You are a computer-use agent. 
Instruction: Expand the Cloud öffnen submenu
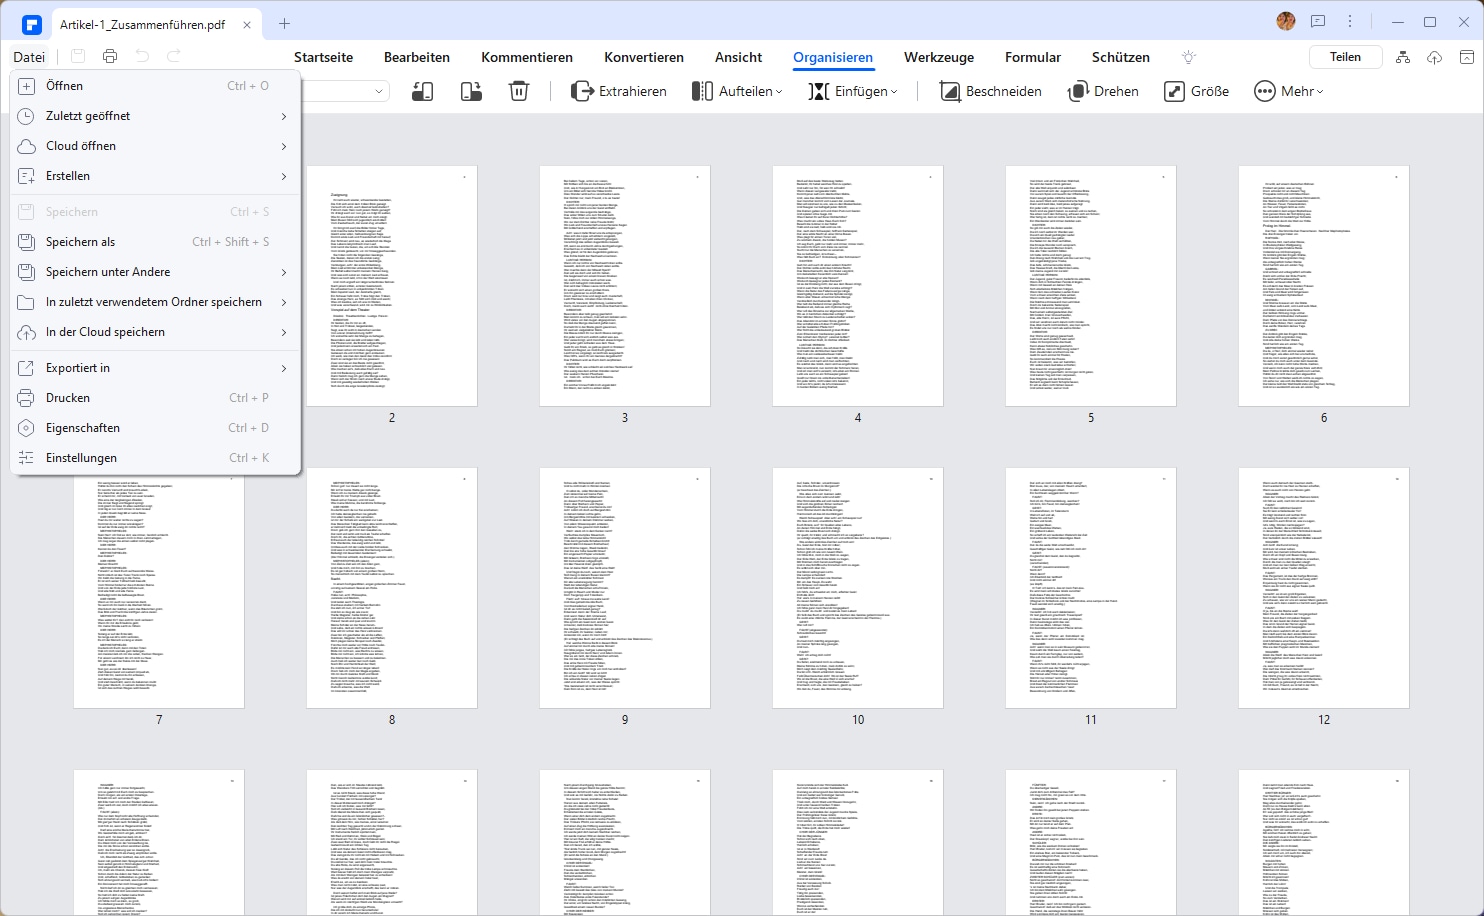coord(155,146)
